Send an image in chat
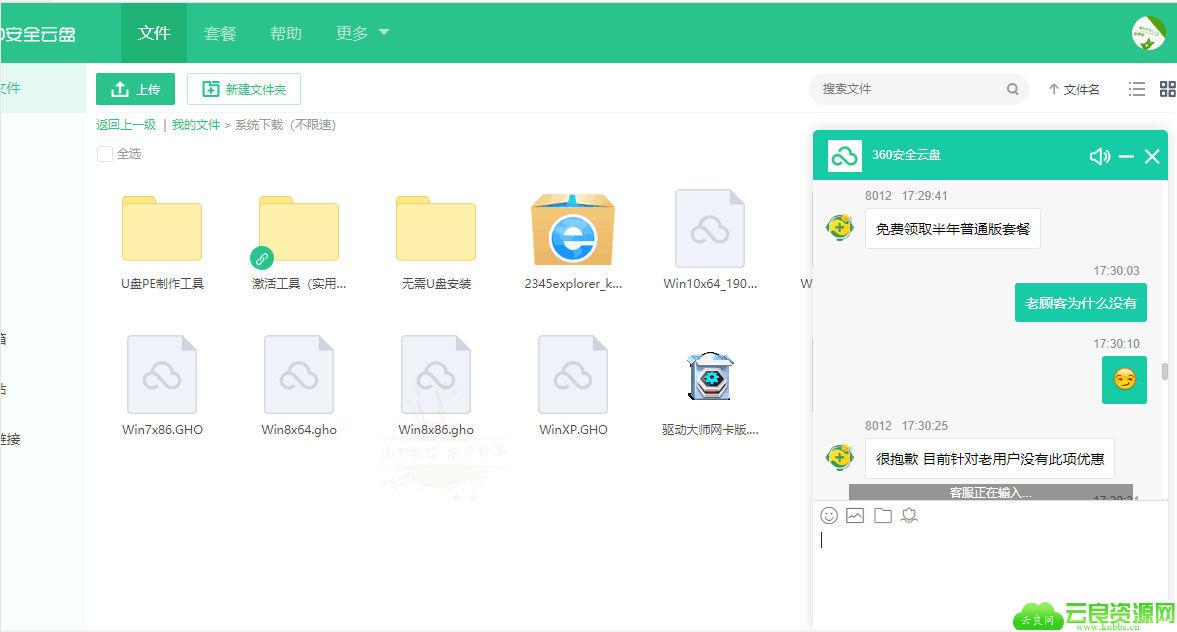 point(855,515)
